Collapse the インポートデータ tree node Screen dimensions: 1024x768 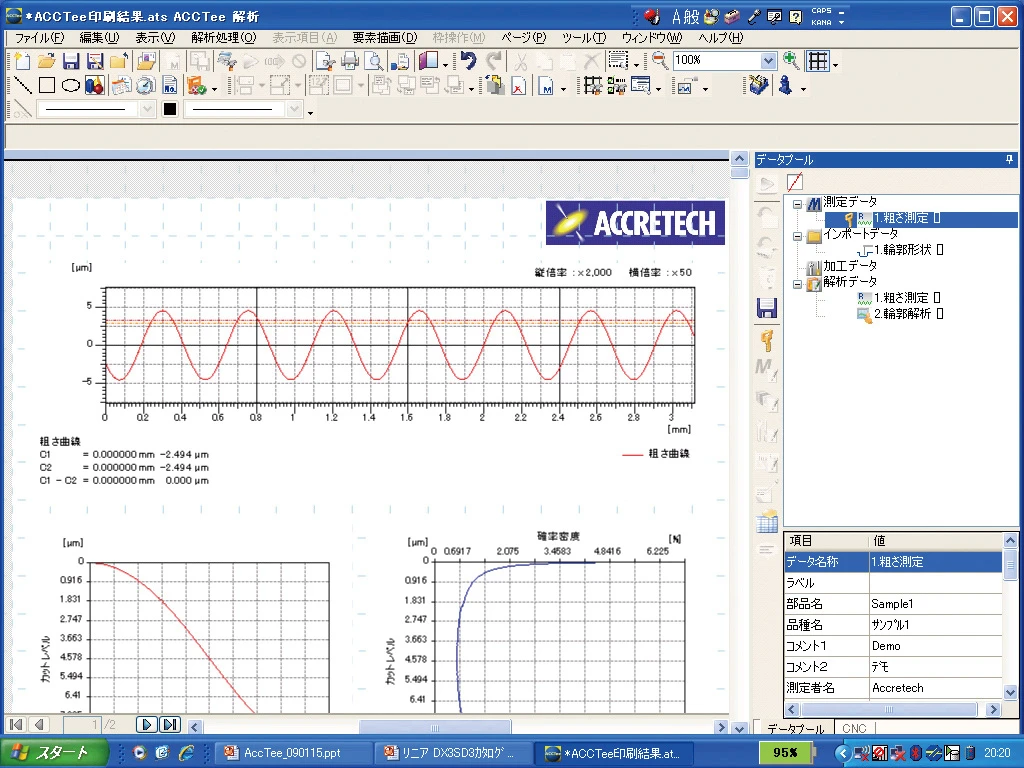pos(797,236)
